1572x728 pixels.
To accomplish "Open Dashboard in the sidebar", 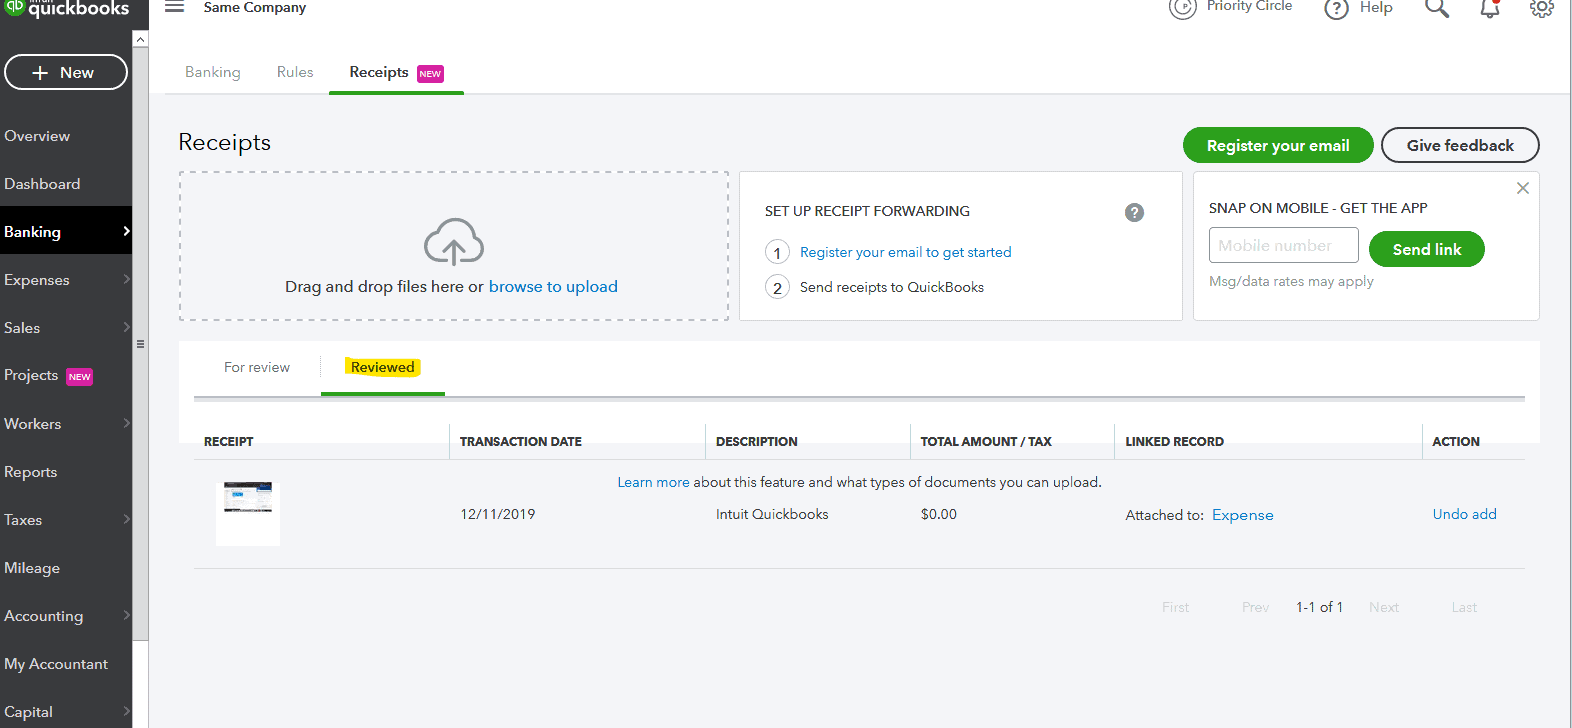I will (42, 184).
